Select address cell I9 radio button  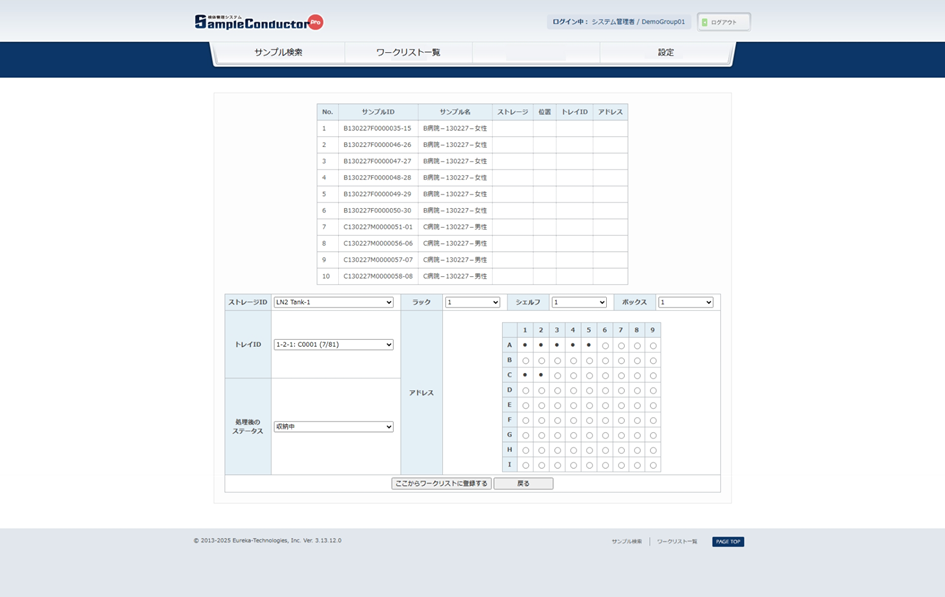tap(653, 465)
